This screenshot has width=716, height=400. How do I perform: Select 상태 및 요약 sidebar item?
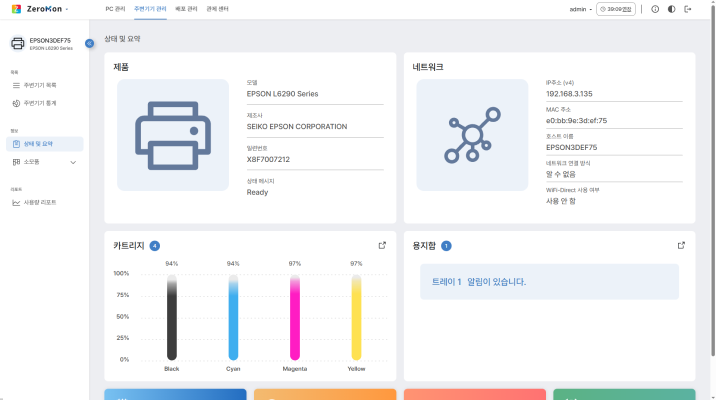click(45, 144)
